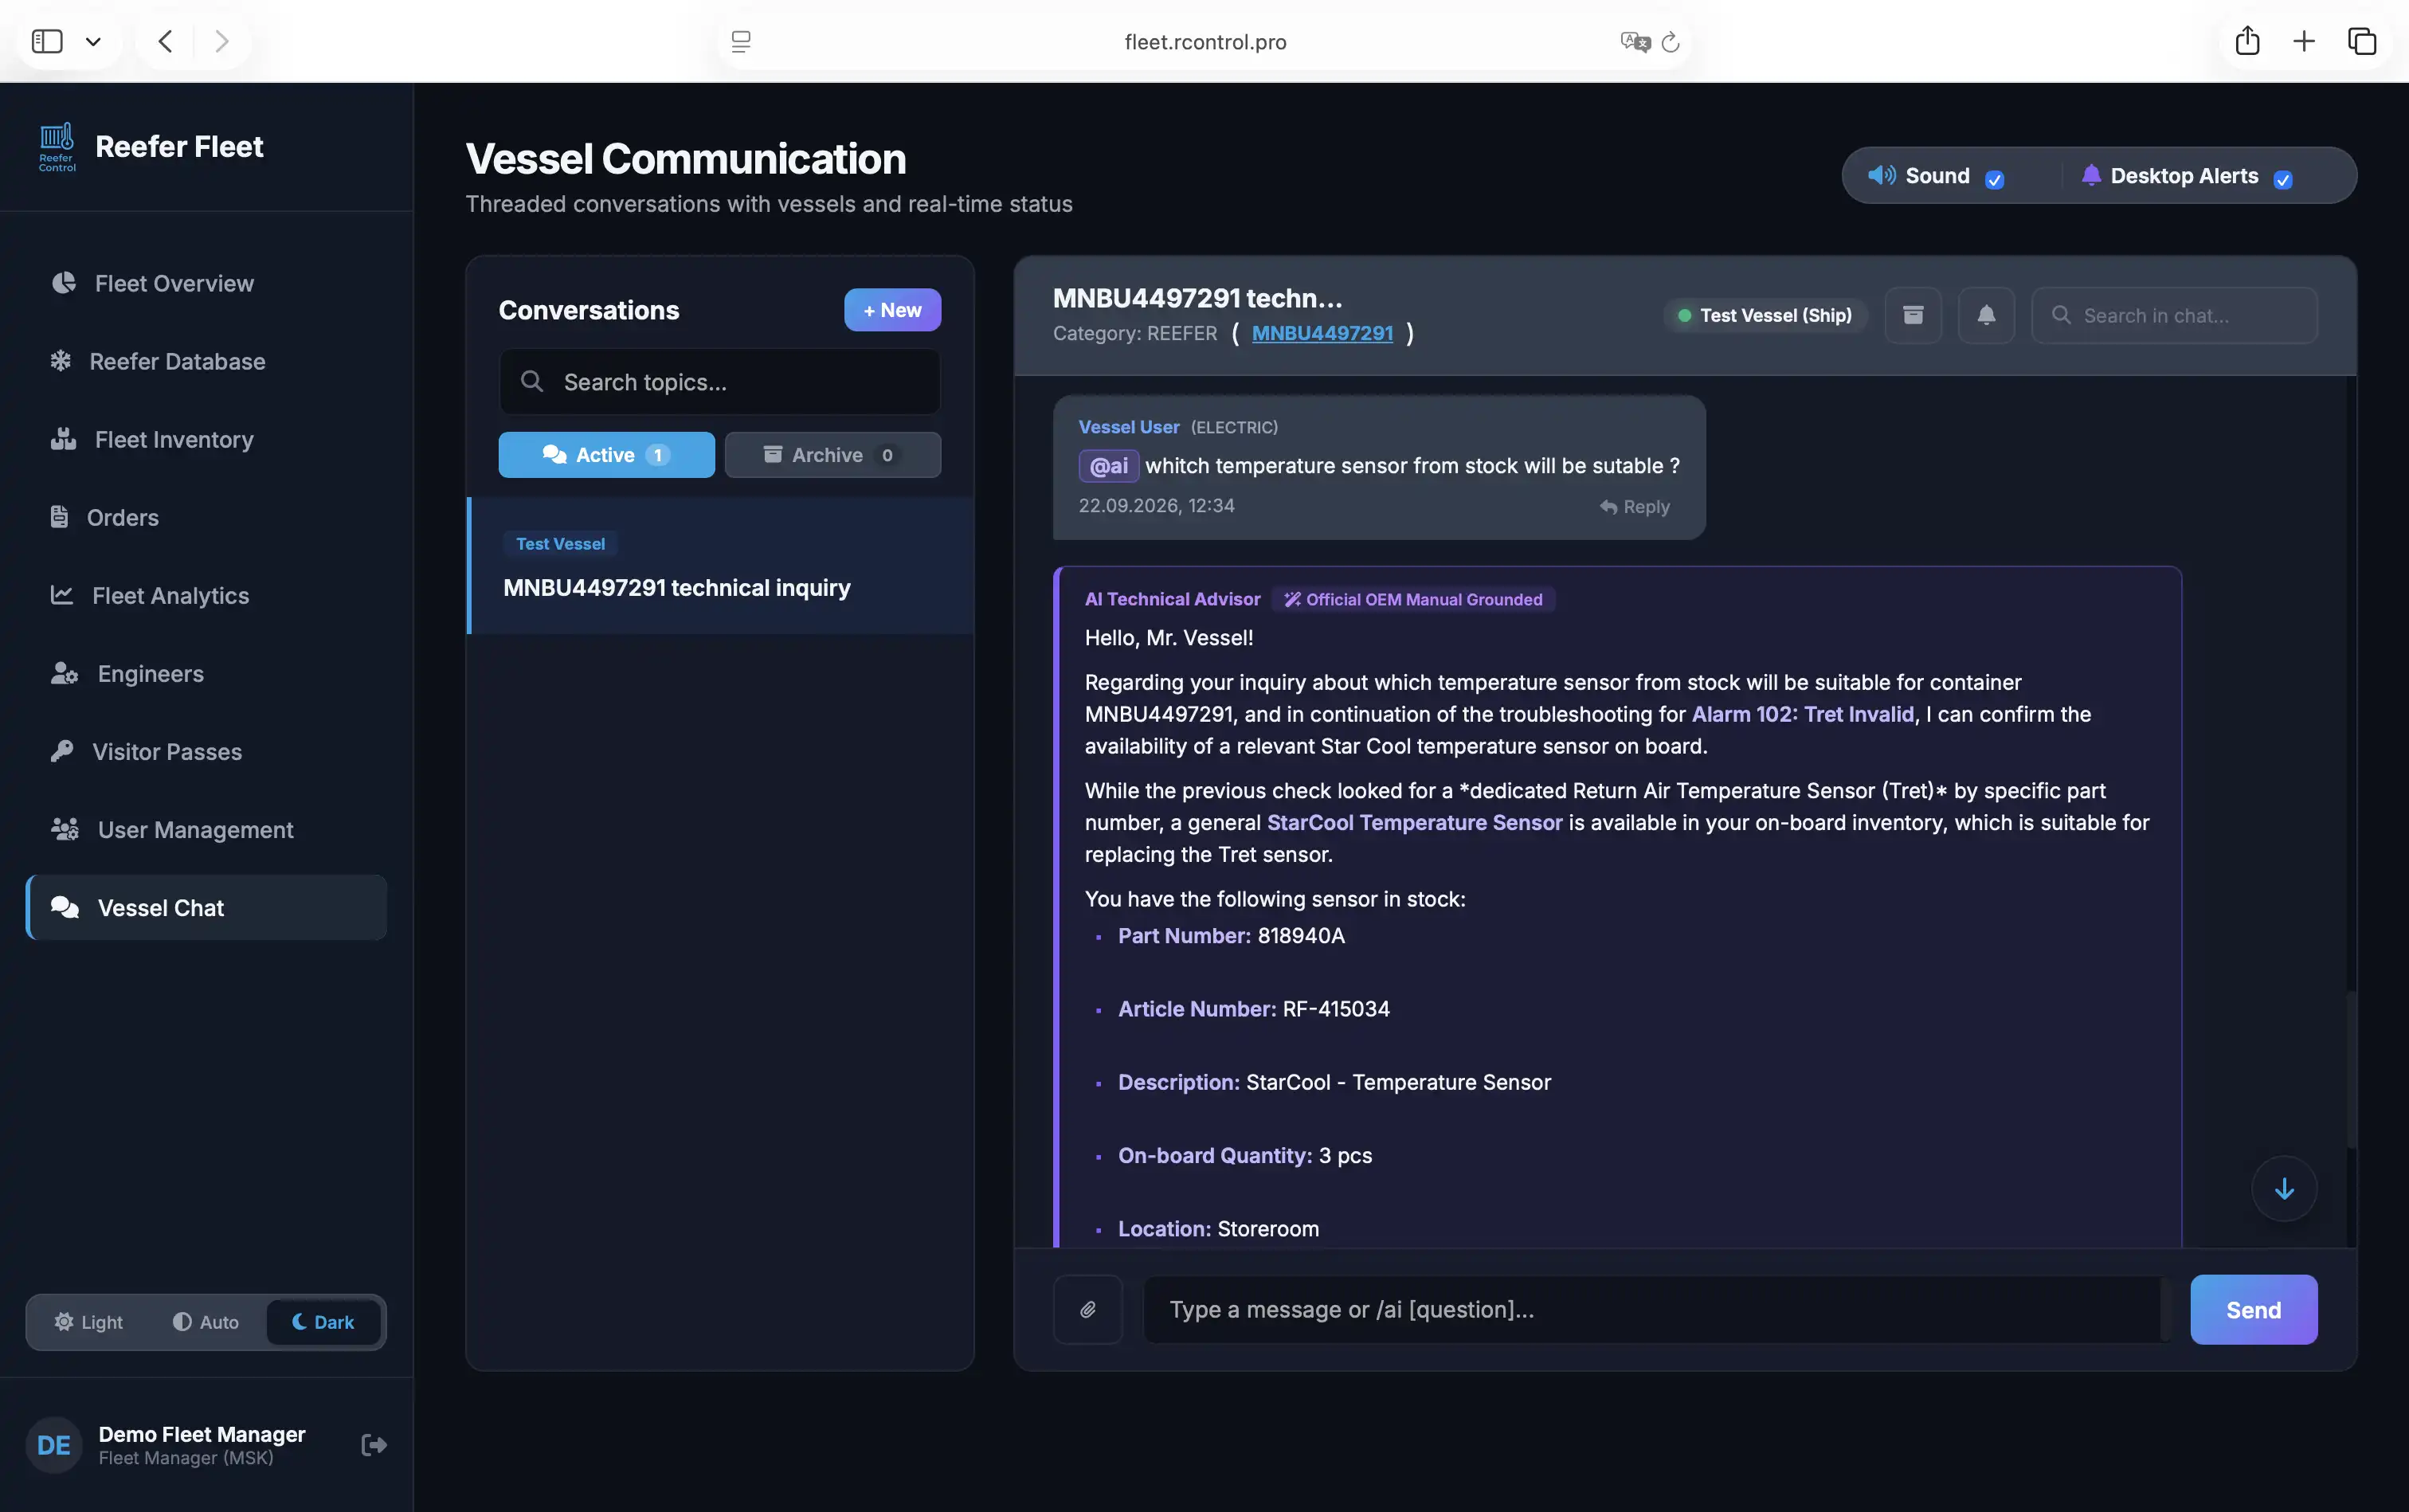2409x1512 pixels.
Task: Click the Official OEM Manual Grounded badge
Action: (x=1414, y=599)
